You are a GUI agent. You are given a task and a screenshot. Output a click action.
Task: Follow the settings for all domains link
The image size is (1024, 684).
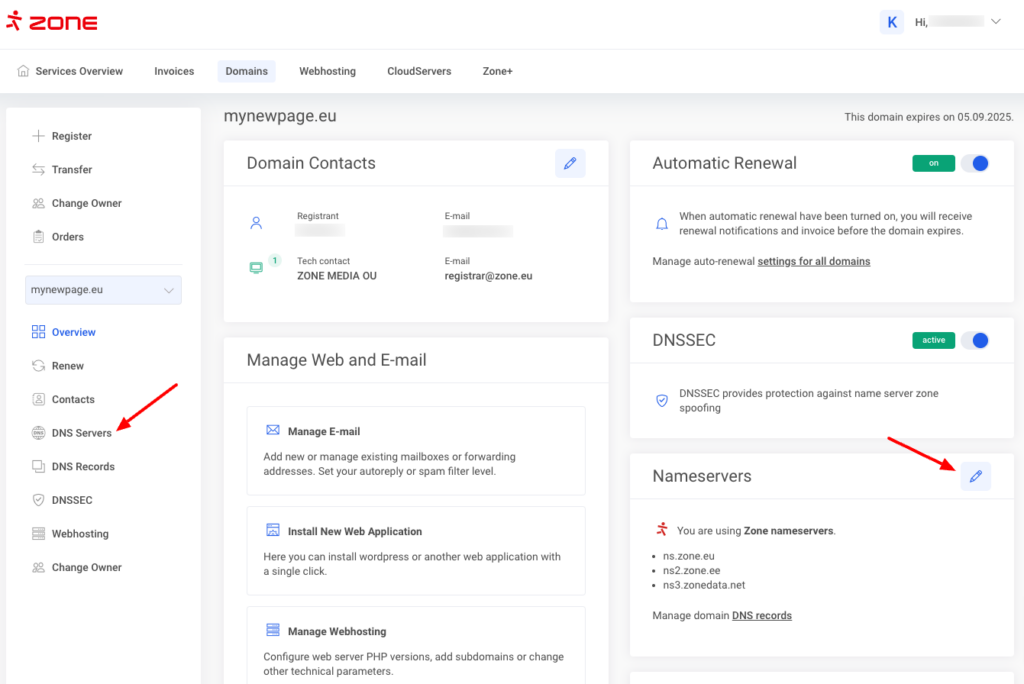813,261
